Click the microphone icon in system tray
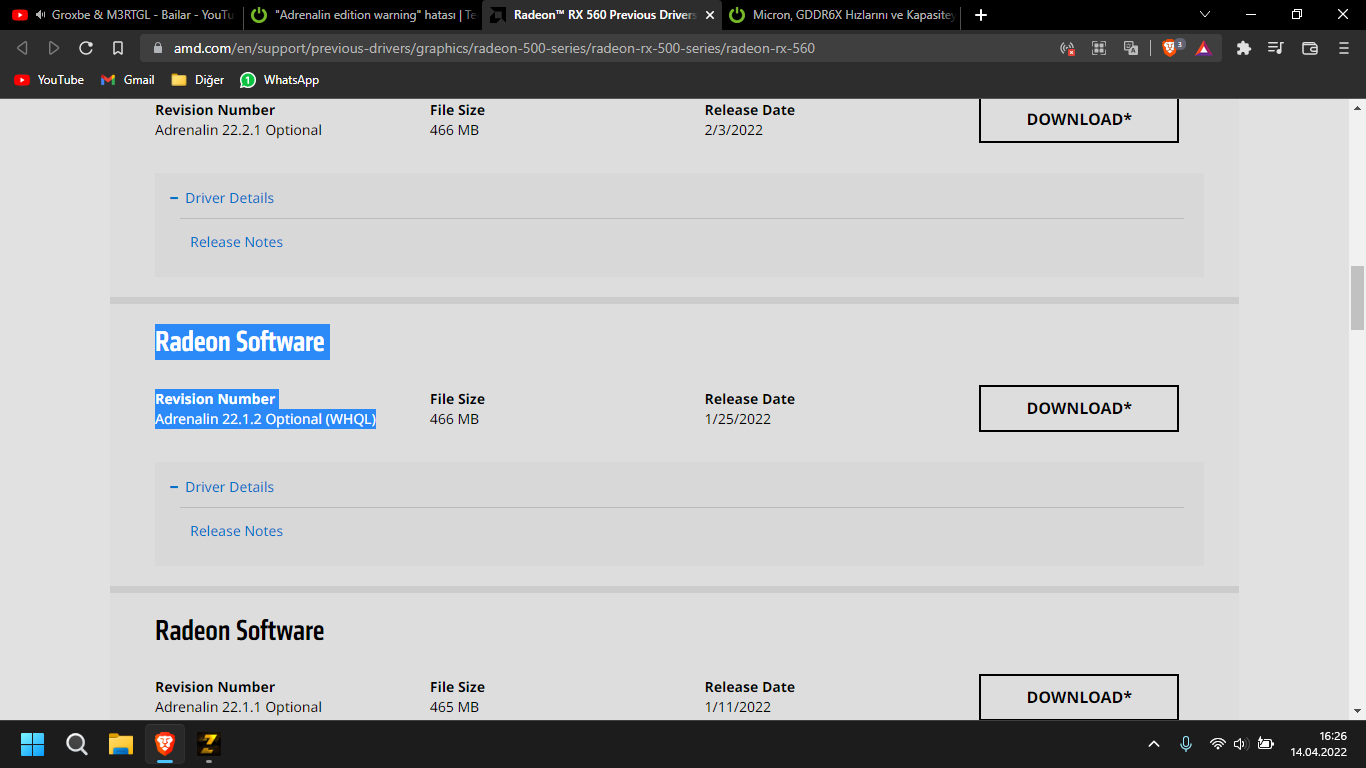Screen dimensions: 1366x768 click(1186, 744)
